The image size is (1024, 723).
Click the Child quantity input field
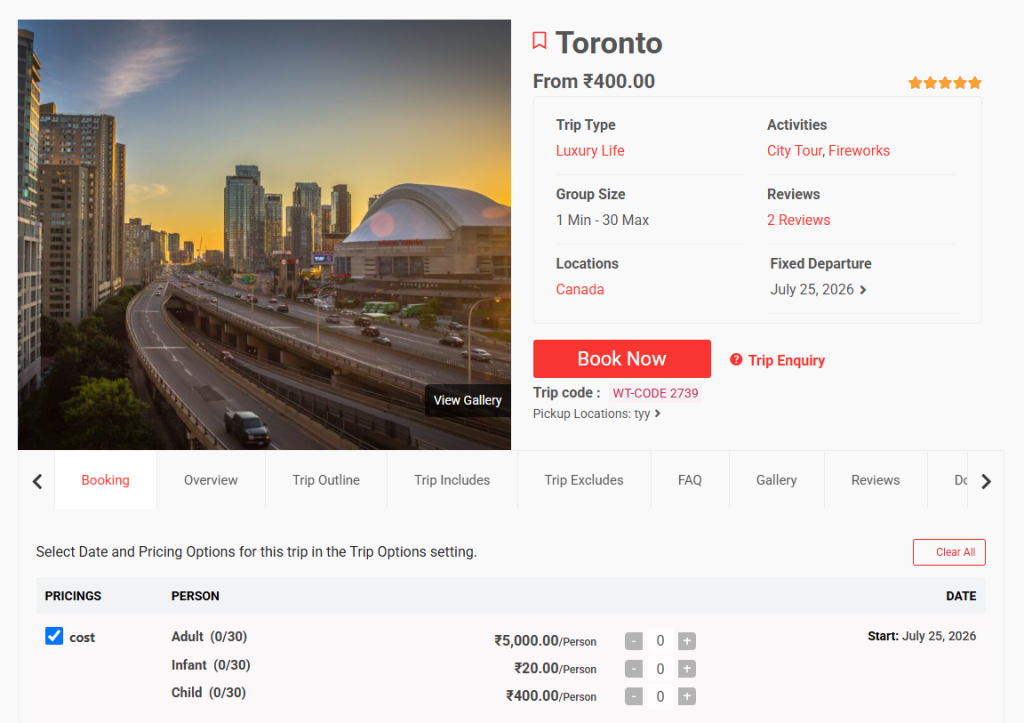click(x=660, y=697)
